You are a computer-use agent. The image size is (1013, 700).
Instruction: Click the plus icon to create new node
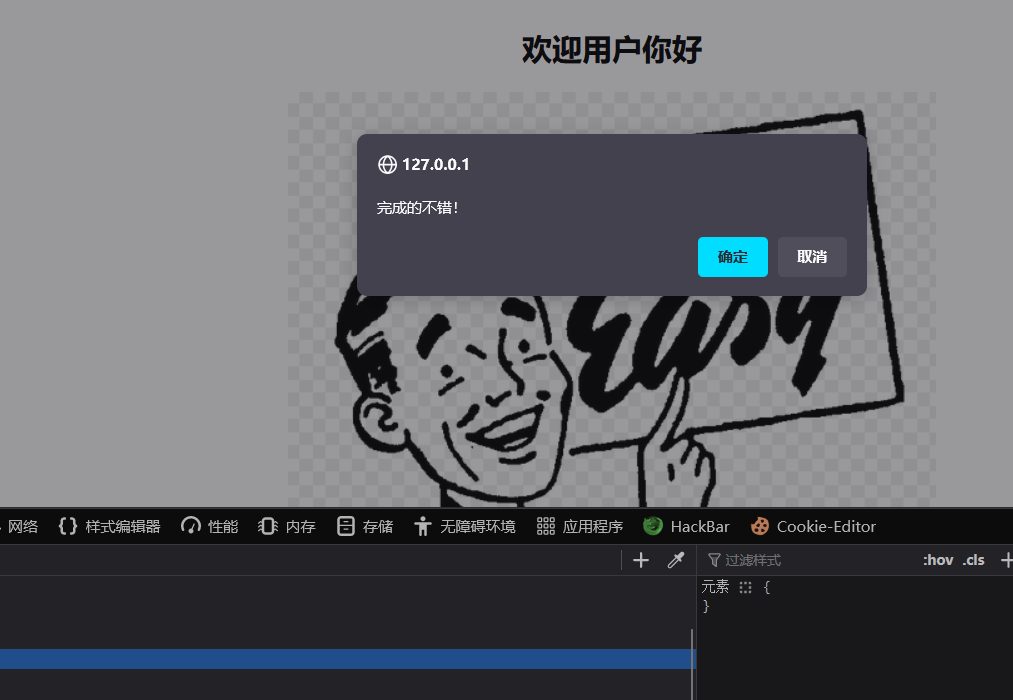(641, 560)
